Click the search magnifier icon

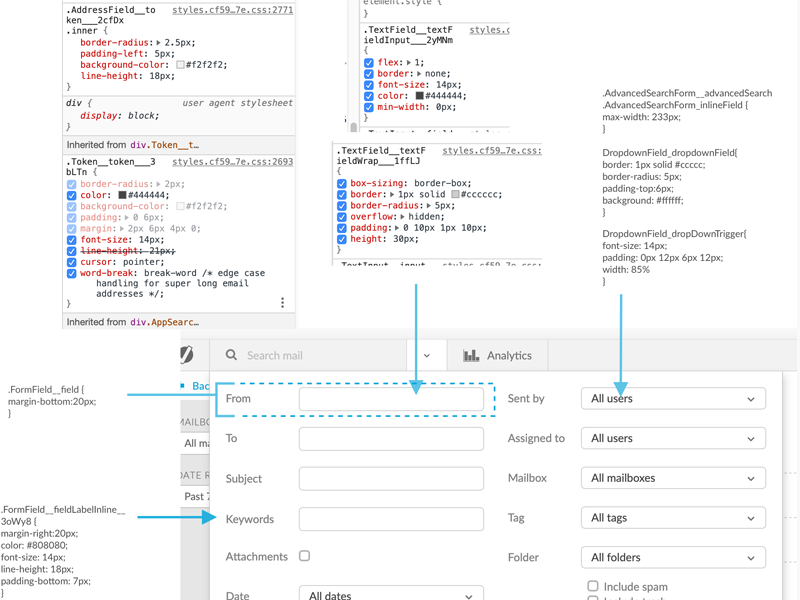click(231, 355)
